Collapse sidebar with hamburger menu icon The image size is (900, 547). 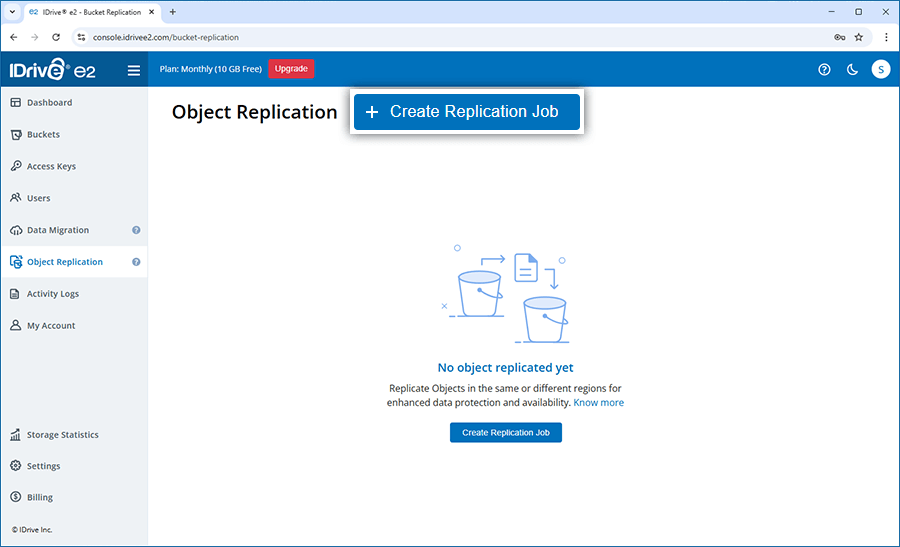[134, 70]
